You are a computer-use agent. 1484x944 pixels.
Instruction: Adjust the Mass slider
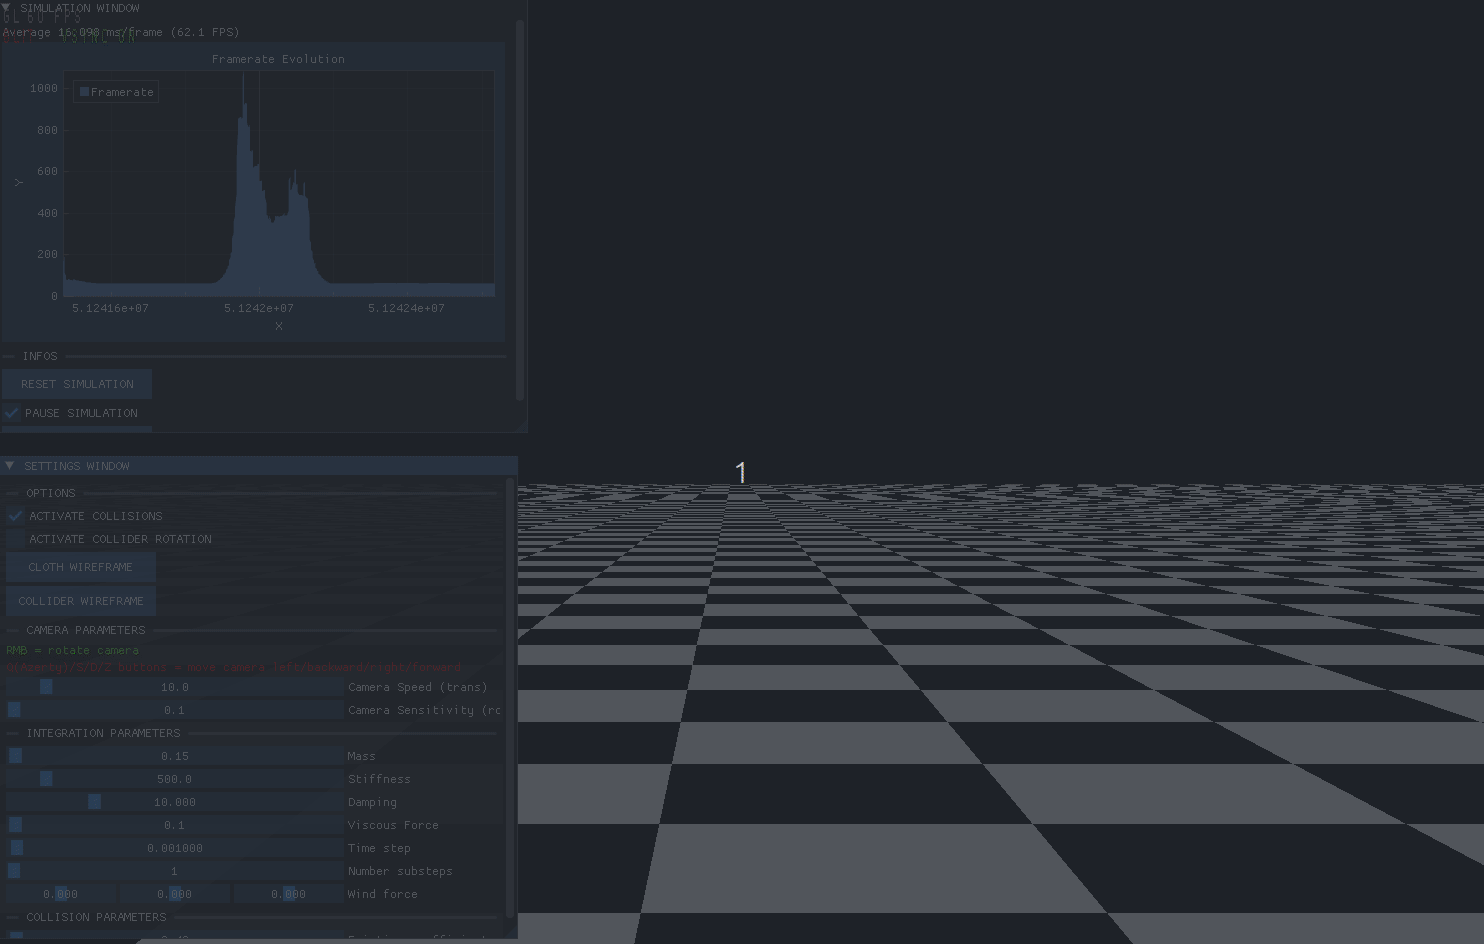coord(175,756)
